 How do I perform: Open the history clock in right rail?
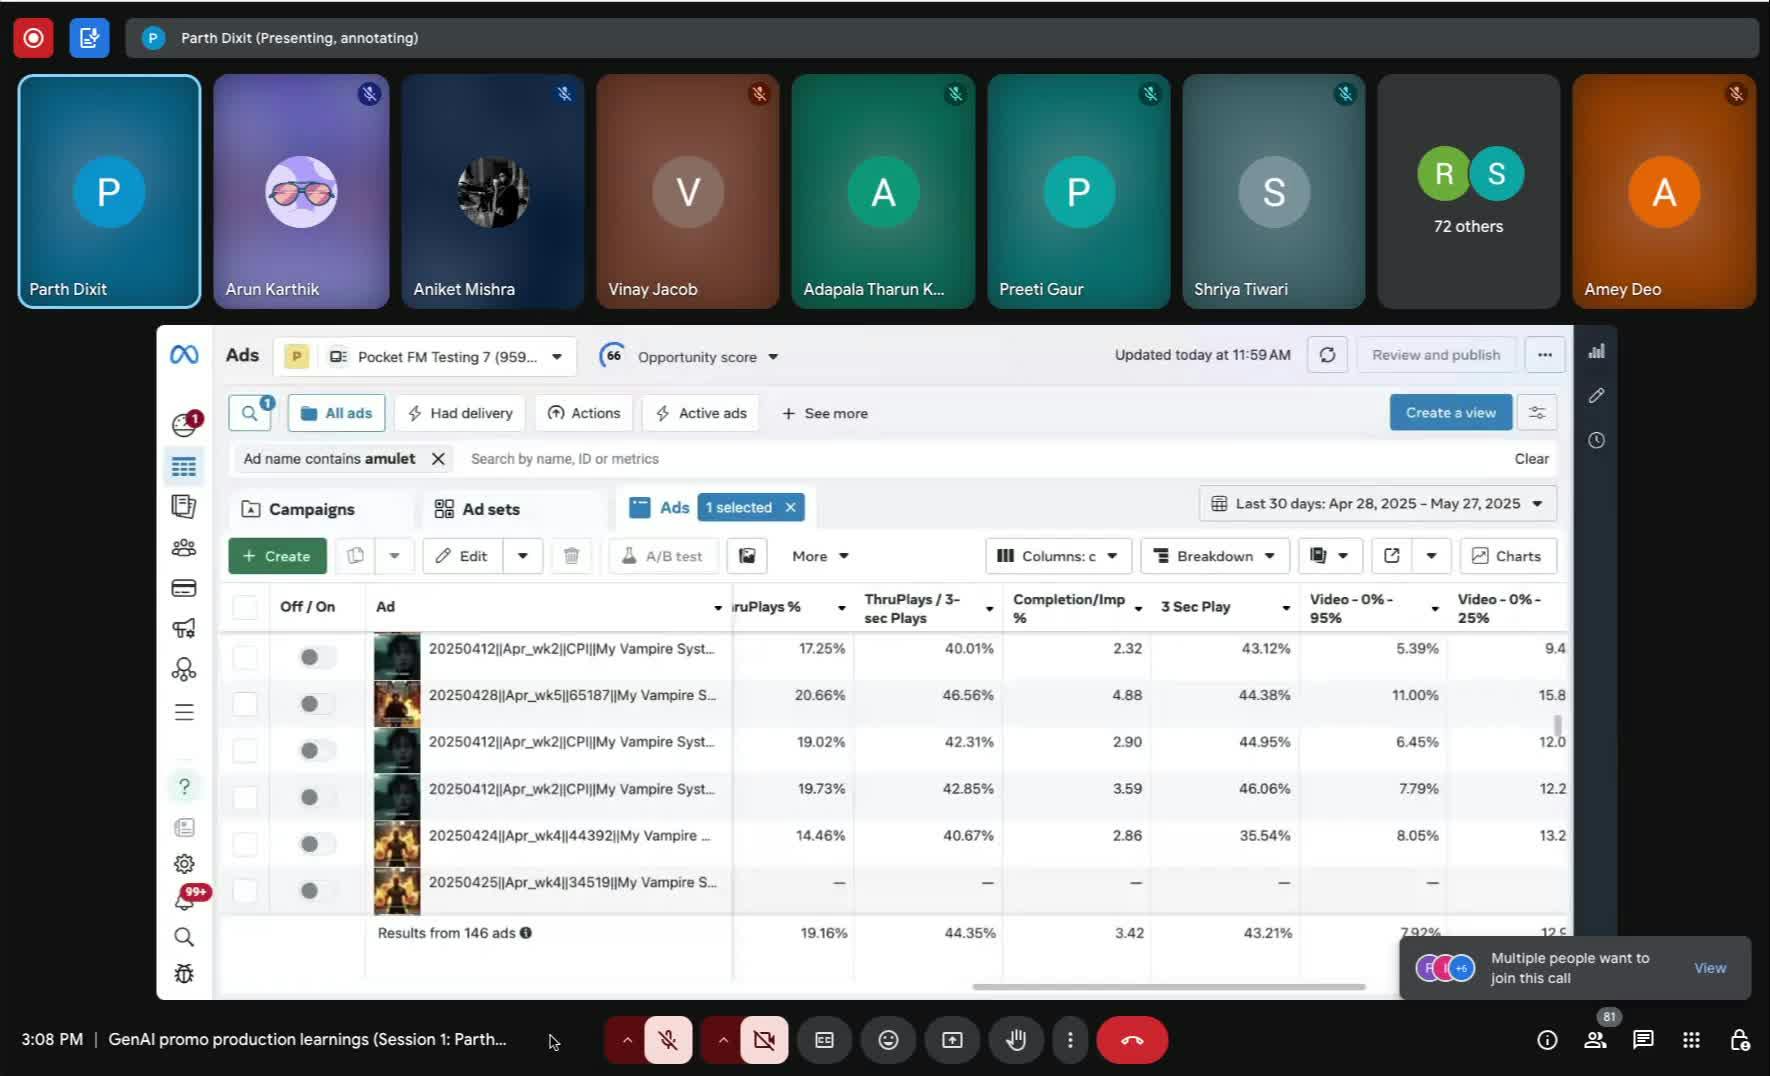point(1596,440)
